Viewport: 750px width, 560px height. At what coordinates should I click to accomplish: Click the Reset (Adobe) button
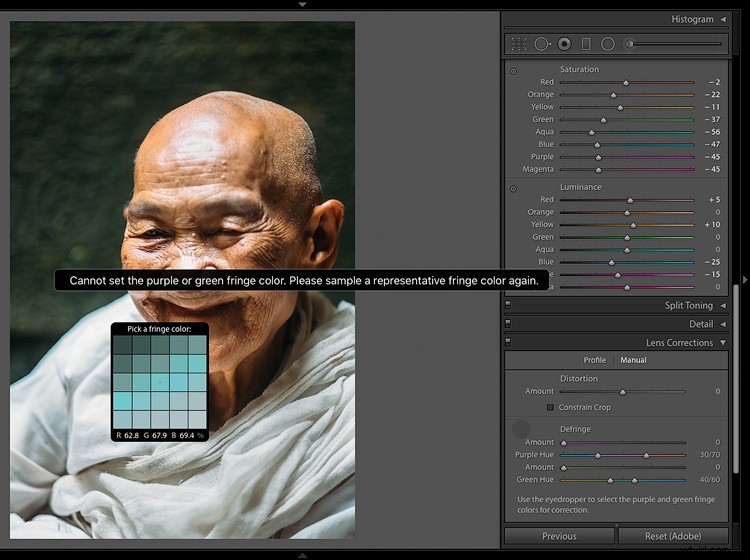tap(673, 536)
